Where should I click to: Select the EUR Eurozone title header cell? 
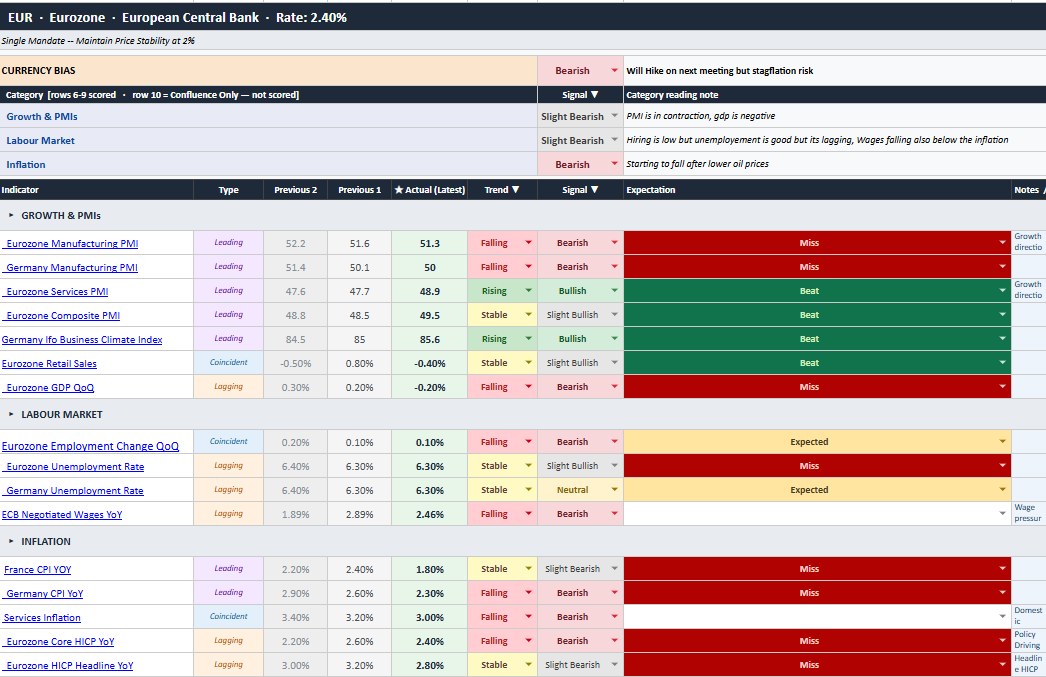[x=523, y=17]
